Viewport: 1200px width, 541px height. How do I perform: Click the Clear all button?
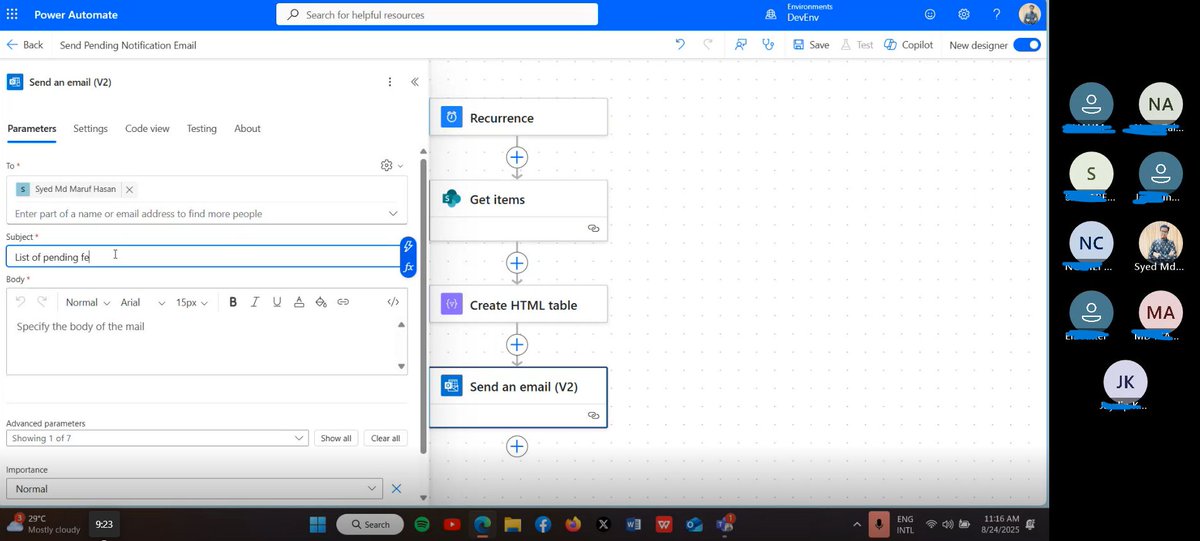coord(385,438)
